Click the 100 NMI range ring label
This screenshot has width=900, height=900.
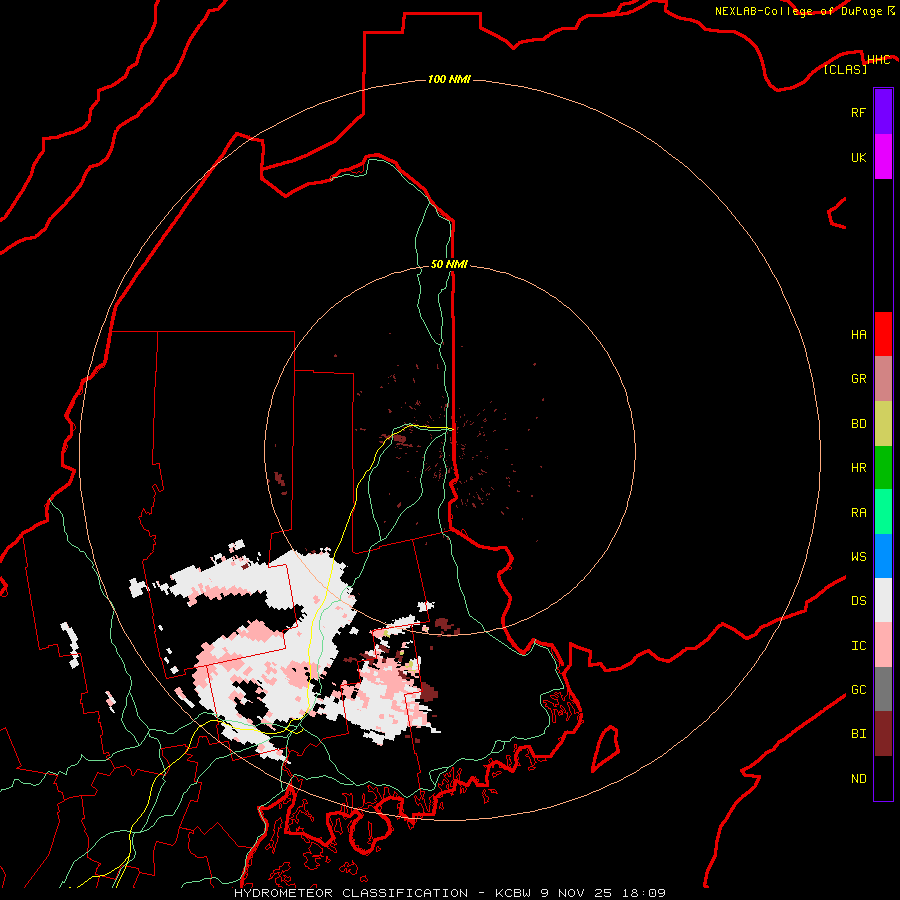[x=449, y=79]
